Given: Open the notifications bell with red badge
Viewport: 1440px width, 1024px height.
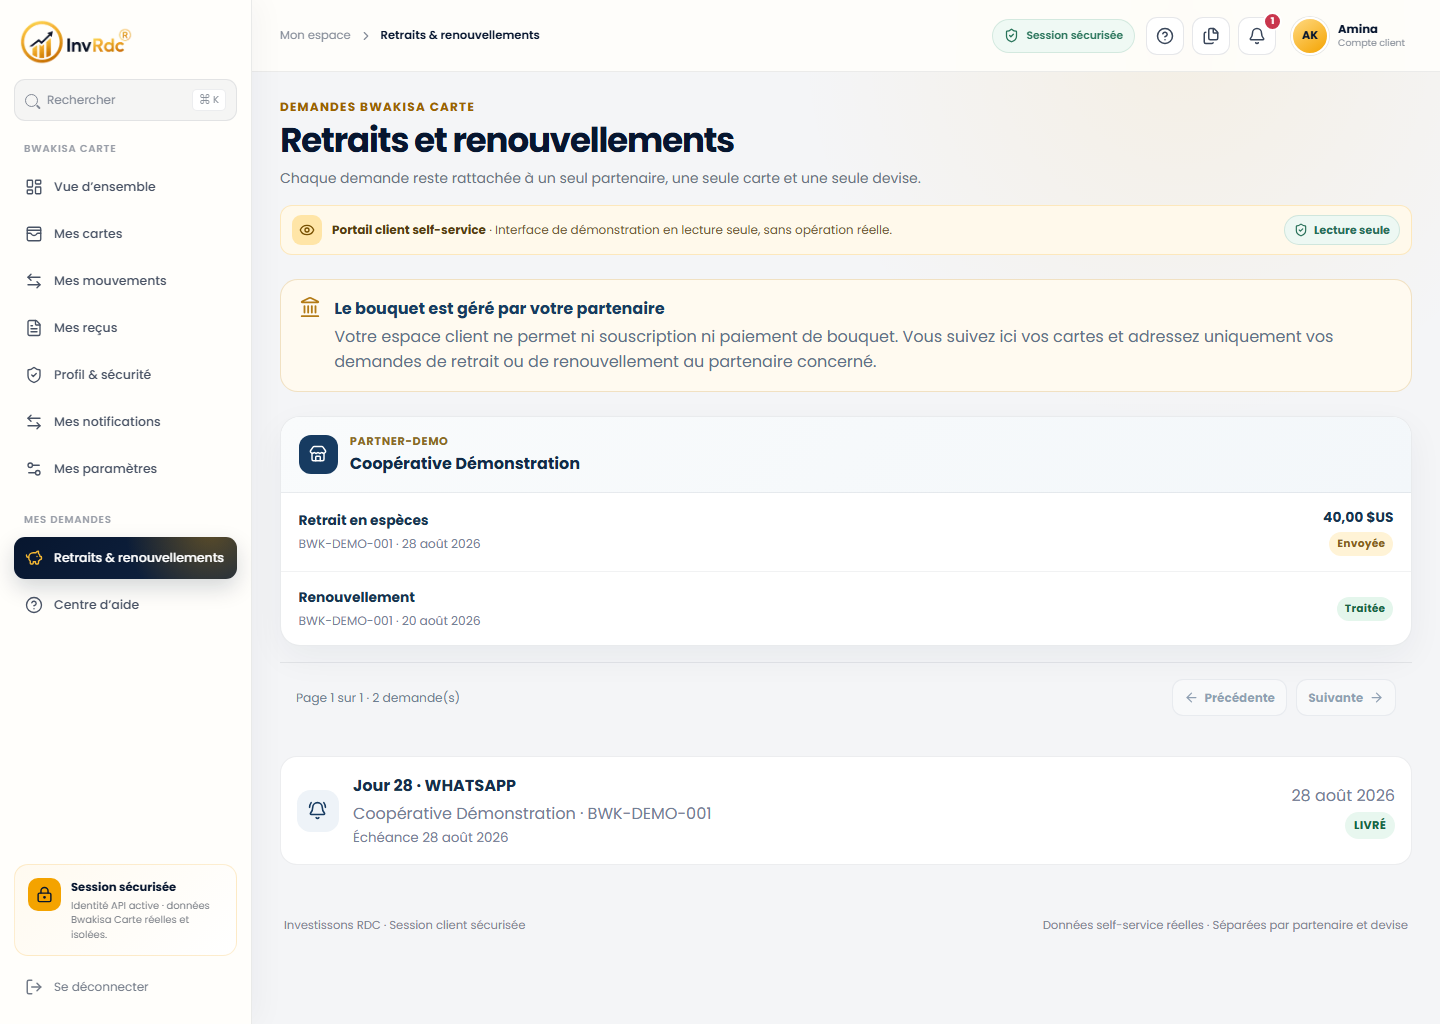Looking at the screenshot, I should [1257, 36].
